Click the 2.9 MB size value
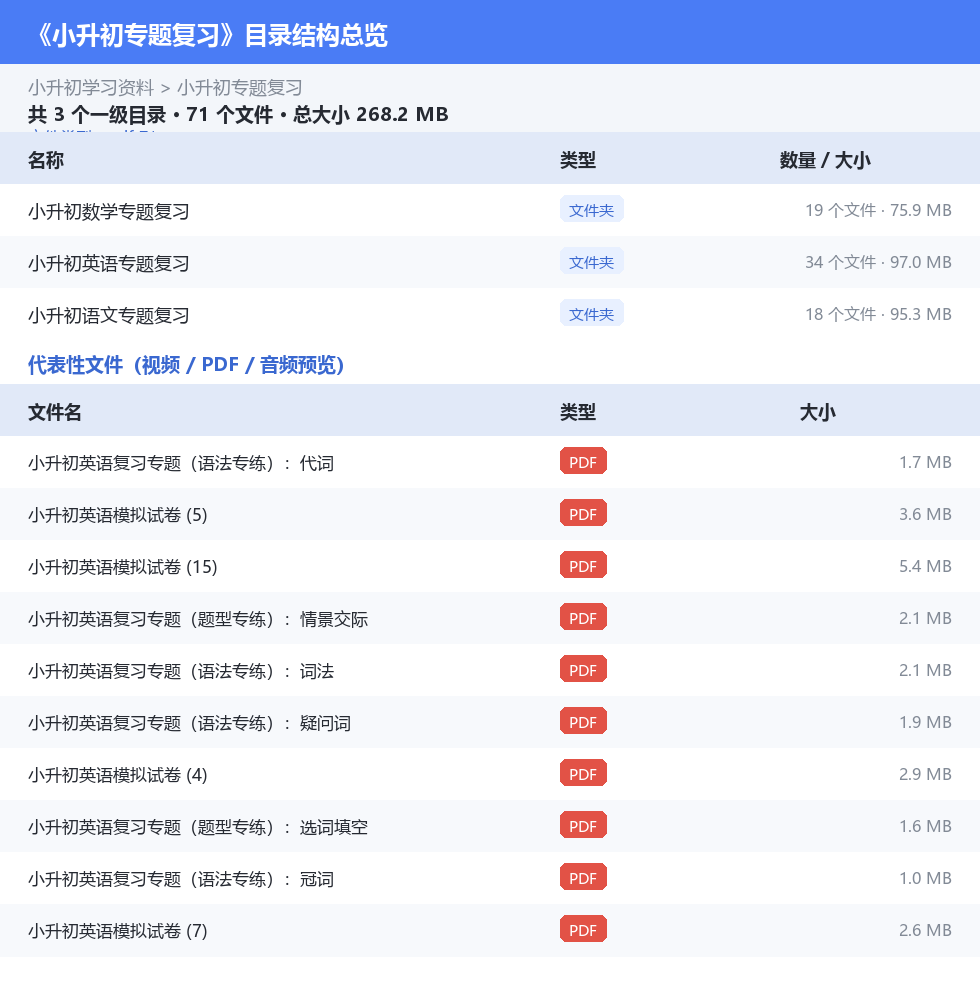Image resolution: width=980 pixels, height=988 pixels. (x=925, y=774)
